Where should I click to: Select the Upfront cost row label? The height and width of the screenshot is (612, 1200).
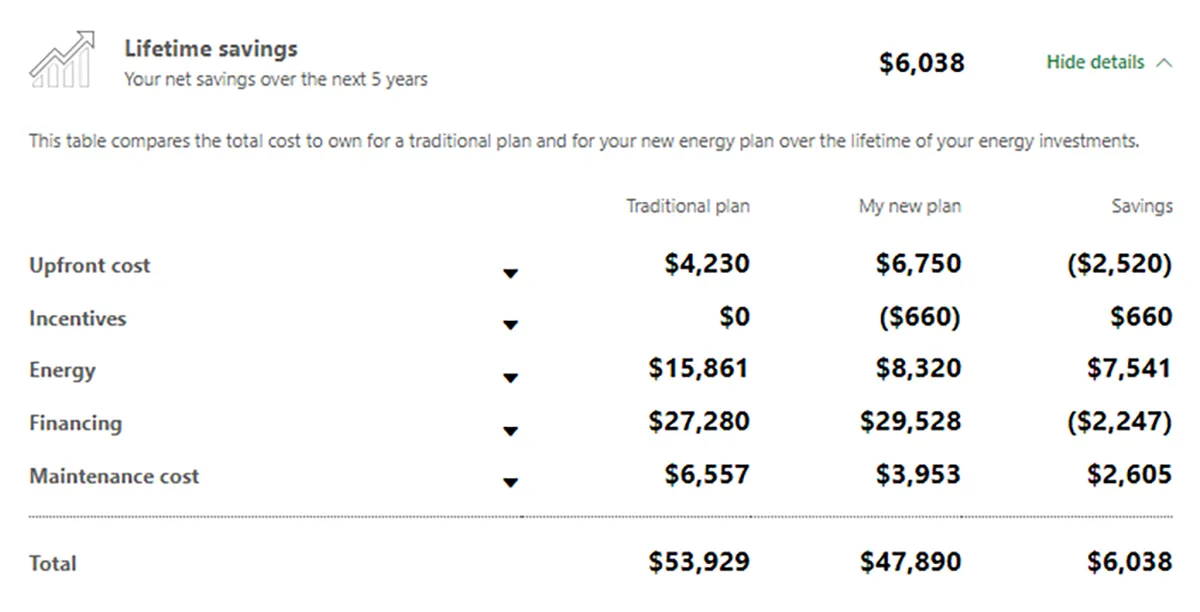(90, 266)
